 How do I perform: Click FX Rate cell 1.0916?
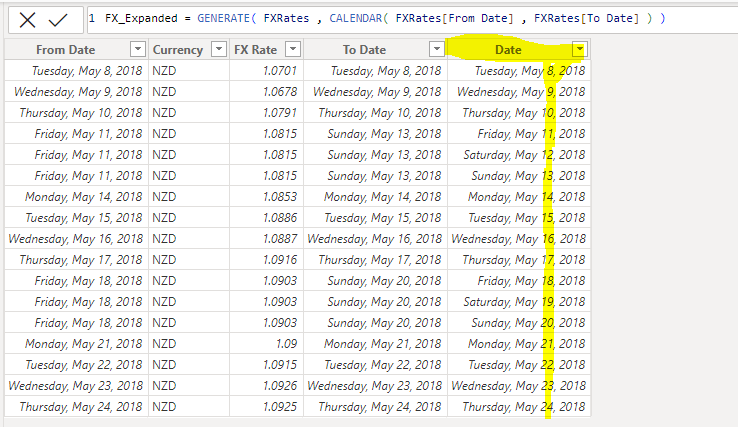pos(266,259)
